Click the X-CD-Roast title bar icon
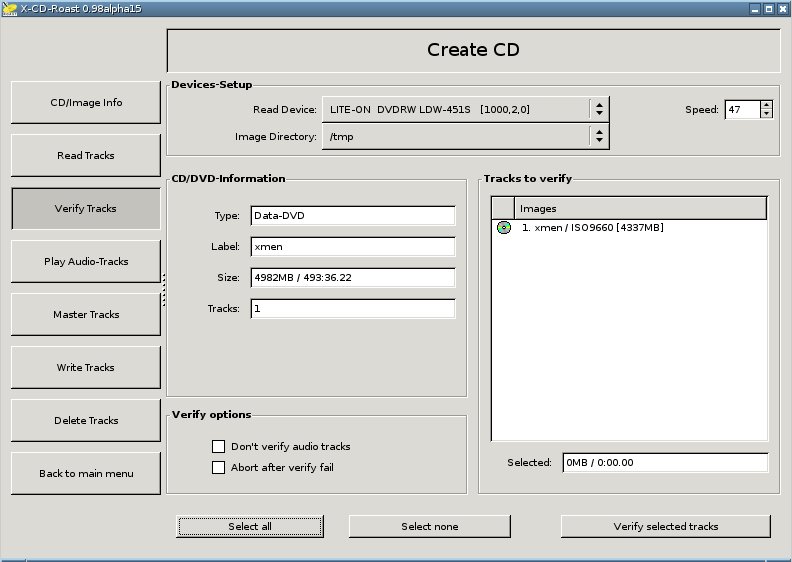 click(9, 9)
